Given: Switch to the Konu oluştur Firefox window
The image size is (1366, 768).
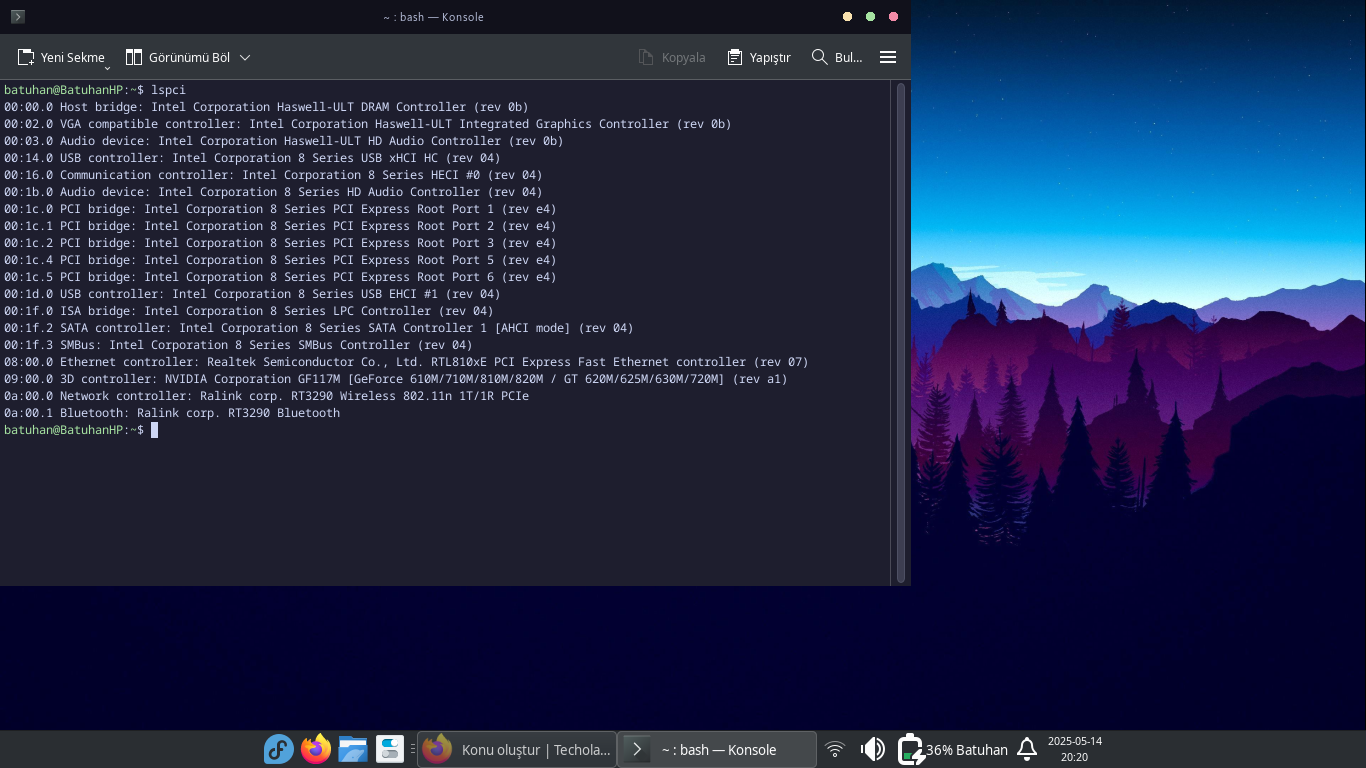Looking at the screenshot, I should (516, 749).
